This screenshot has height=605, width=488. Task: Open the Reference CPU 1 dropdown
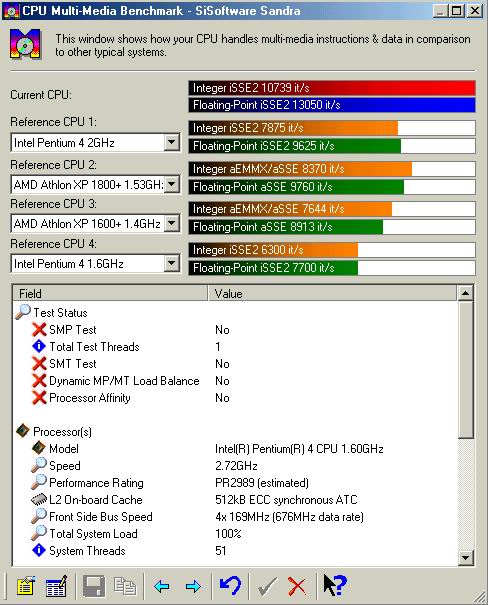(x=172, y=142)
